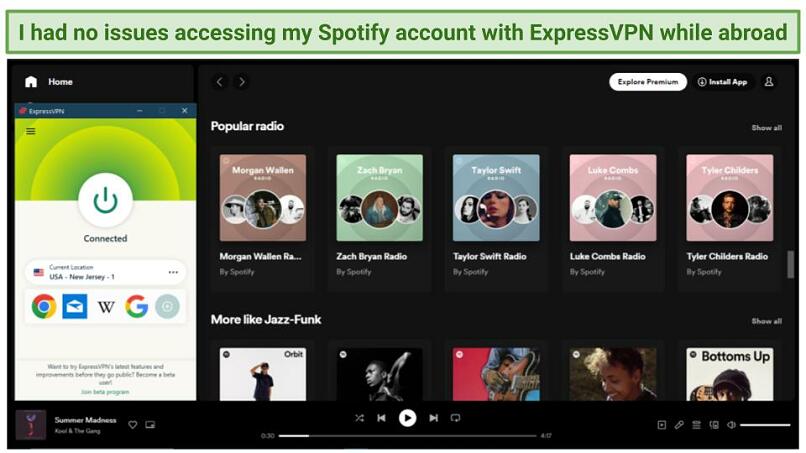
Task: Launch the Mail shortcut in ExpressVPN
Action: [x=75, y=306]
